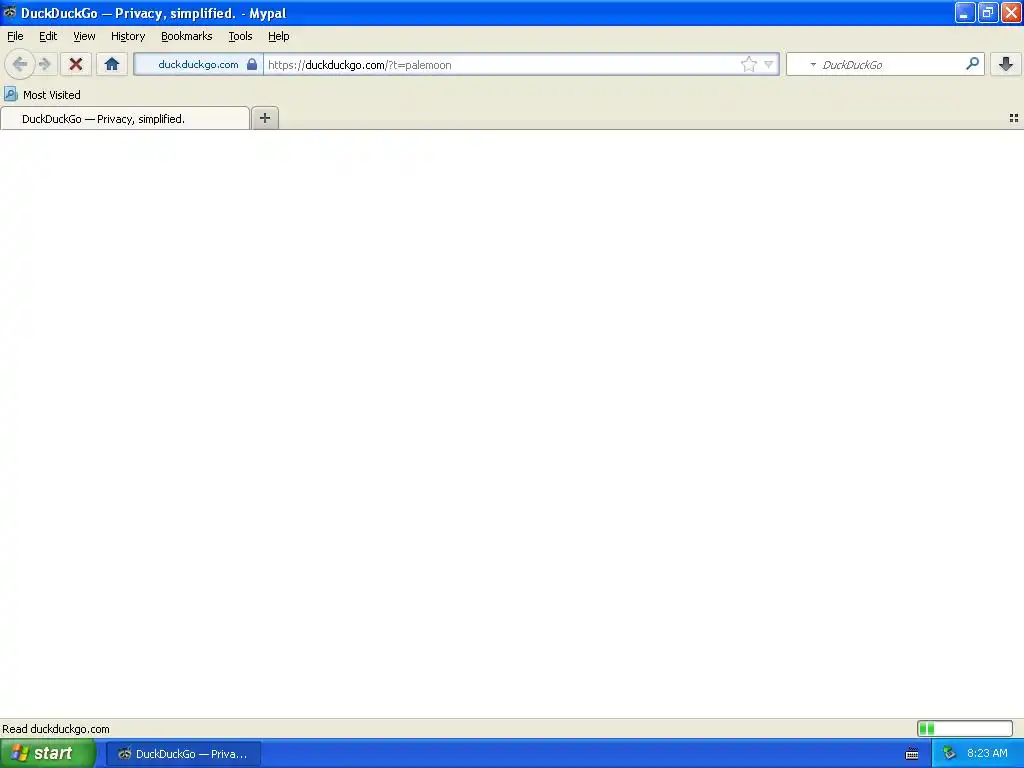Go forward using the forward arrow
Screen dimensions: 1024x768
coord(44,64)
